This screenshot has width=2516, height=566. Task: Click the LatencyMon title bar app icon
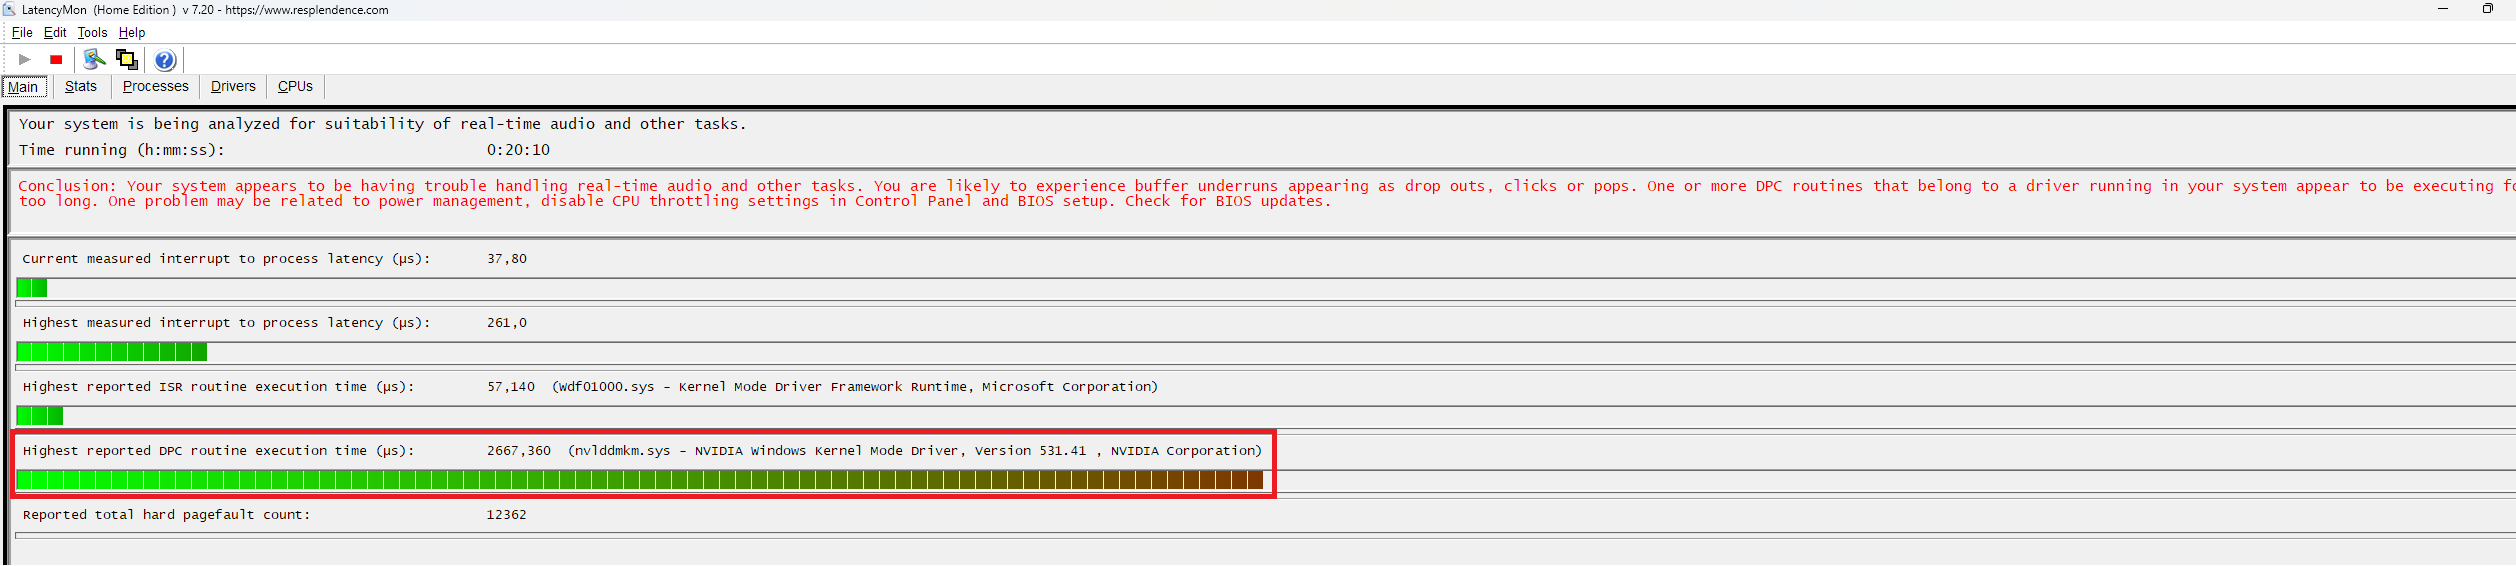(10, 10)
